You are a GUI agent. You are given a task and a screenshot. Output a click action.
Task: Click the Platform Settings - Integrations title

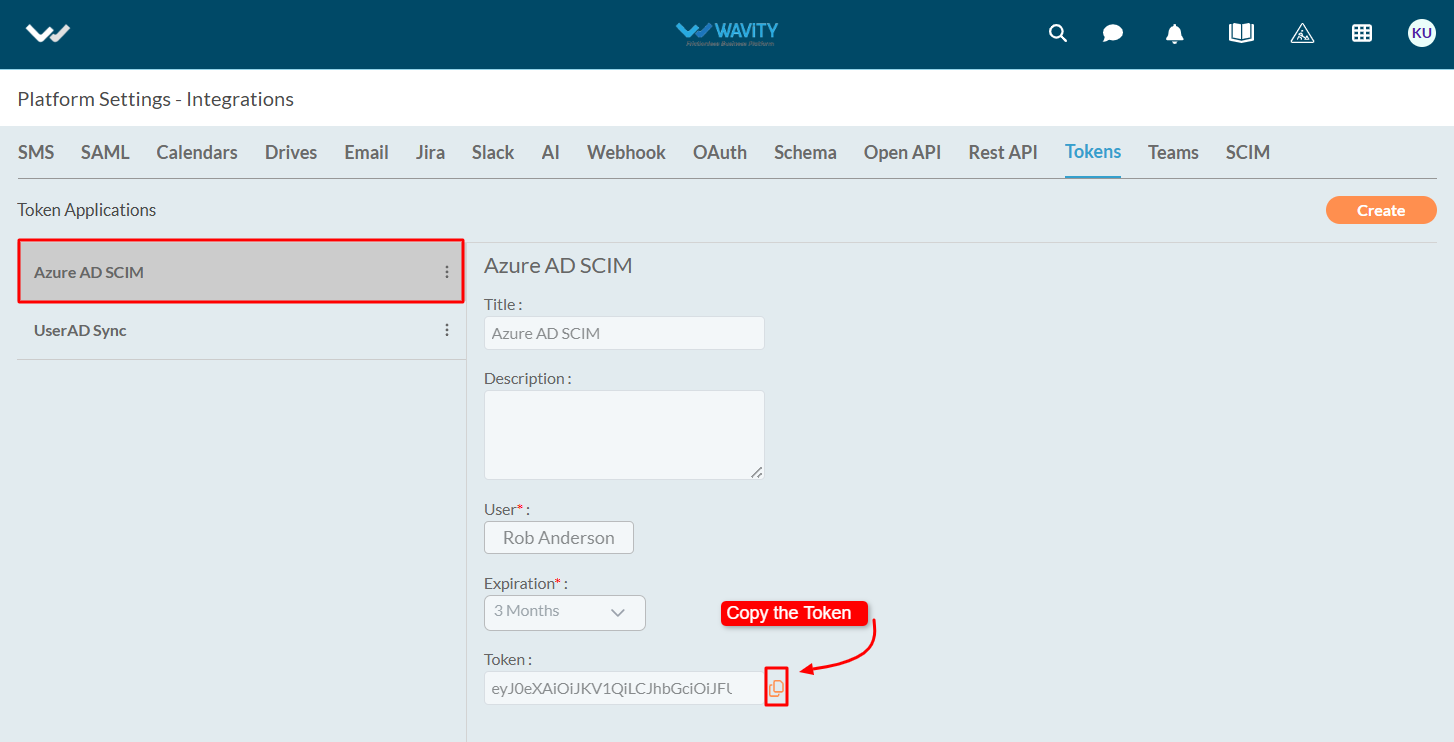(x=156, y=99)
